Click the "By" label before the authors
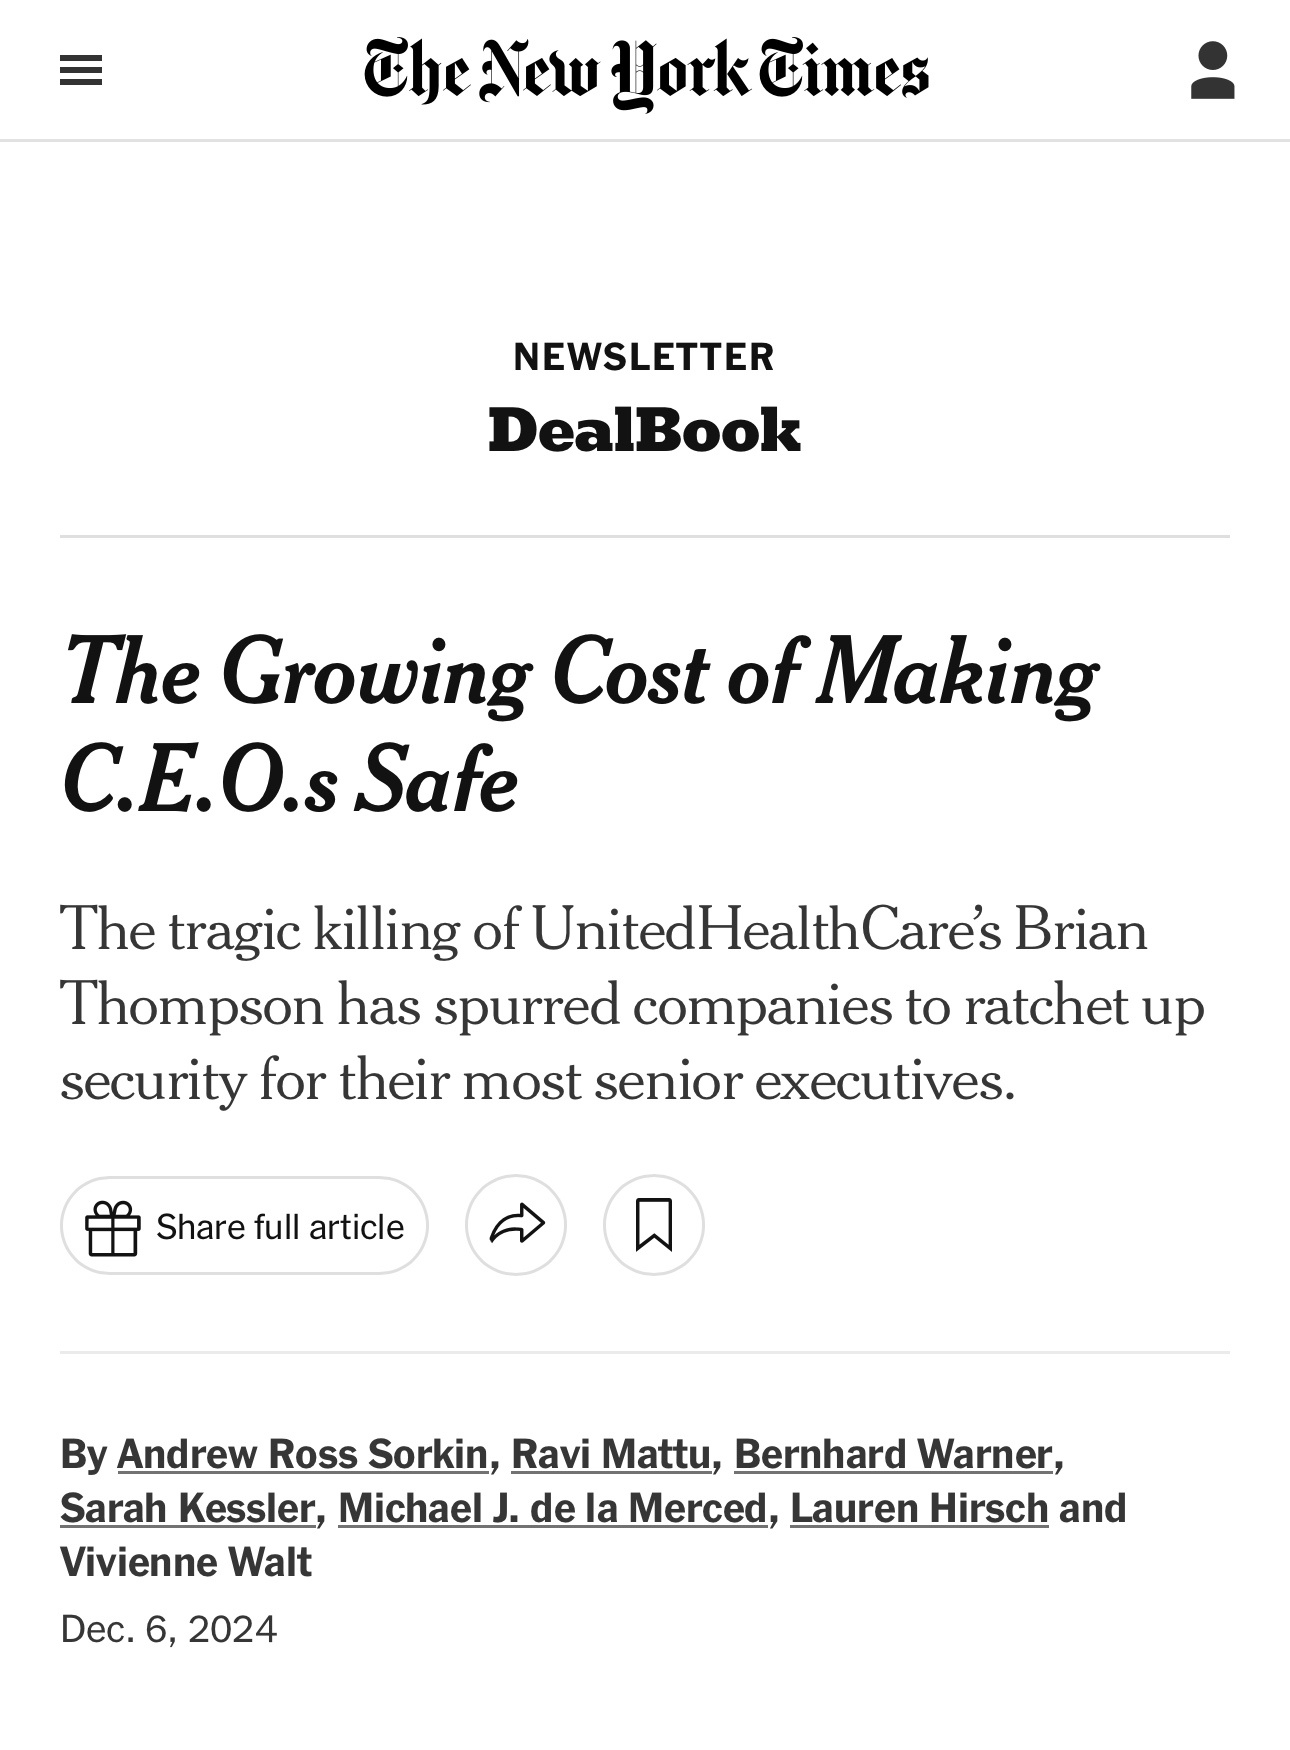This screenshot has height=1750, width=1290. pyautogui.click(x=83, y=1454)
